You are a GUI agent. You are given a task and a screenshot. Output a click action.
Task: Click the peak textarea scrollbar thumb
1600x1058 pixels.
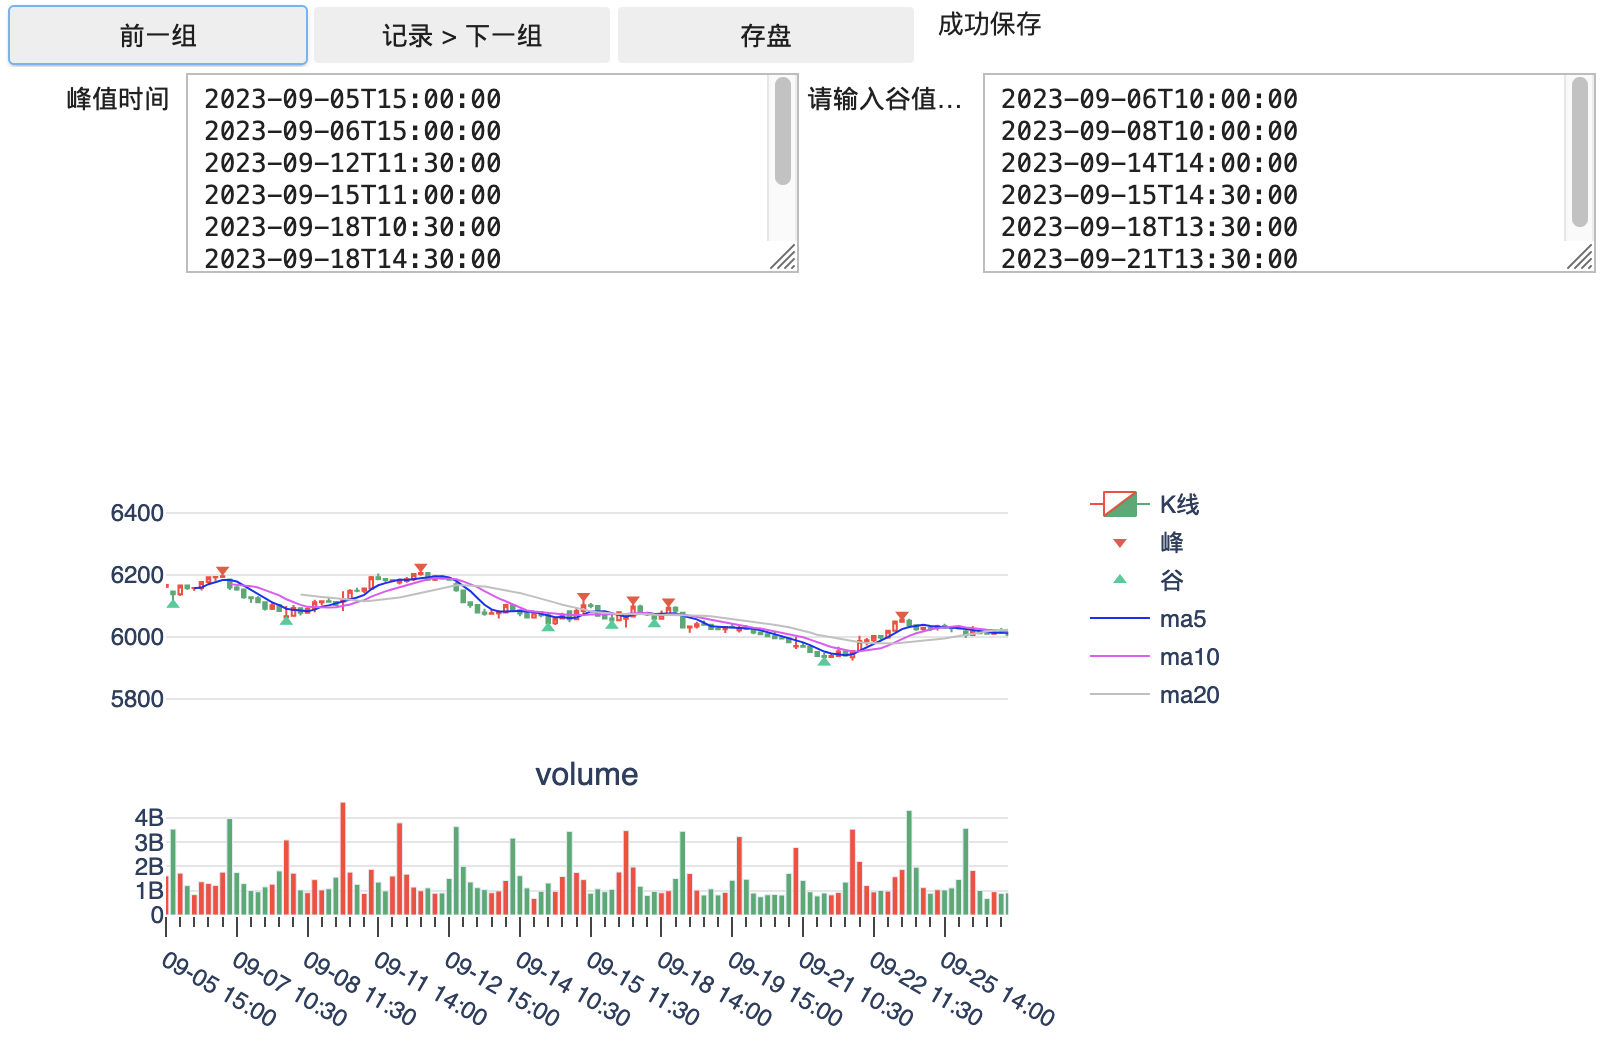[x=783, y=131]
